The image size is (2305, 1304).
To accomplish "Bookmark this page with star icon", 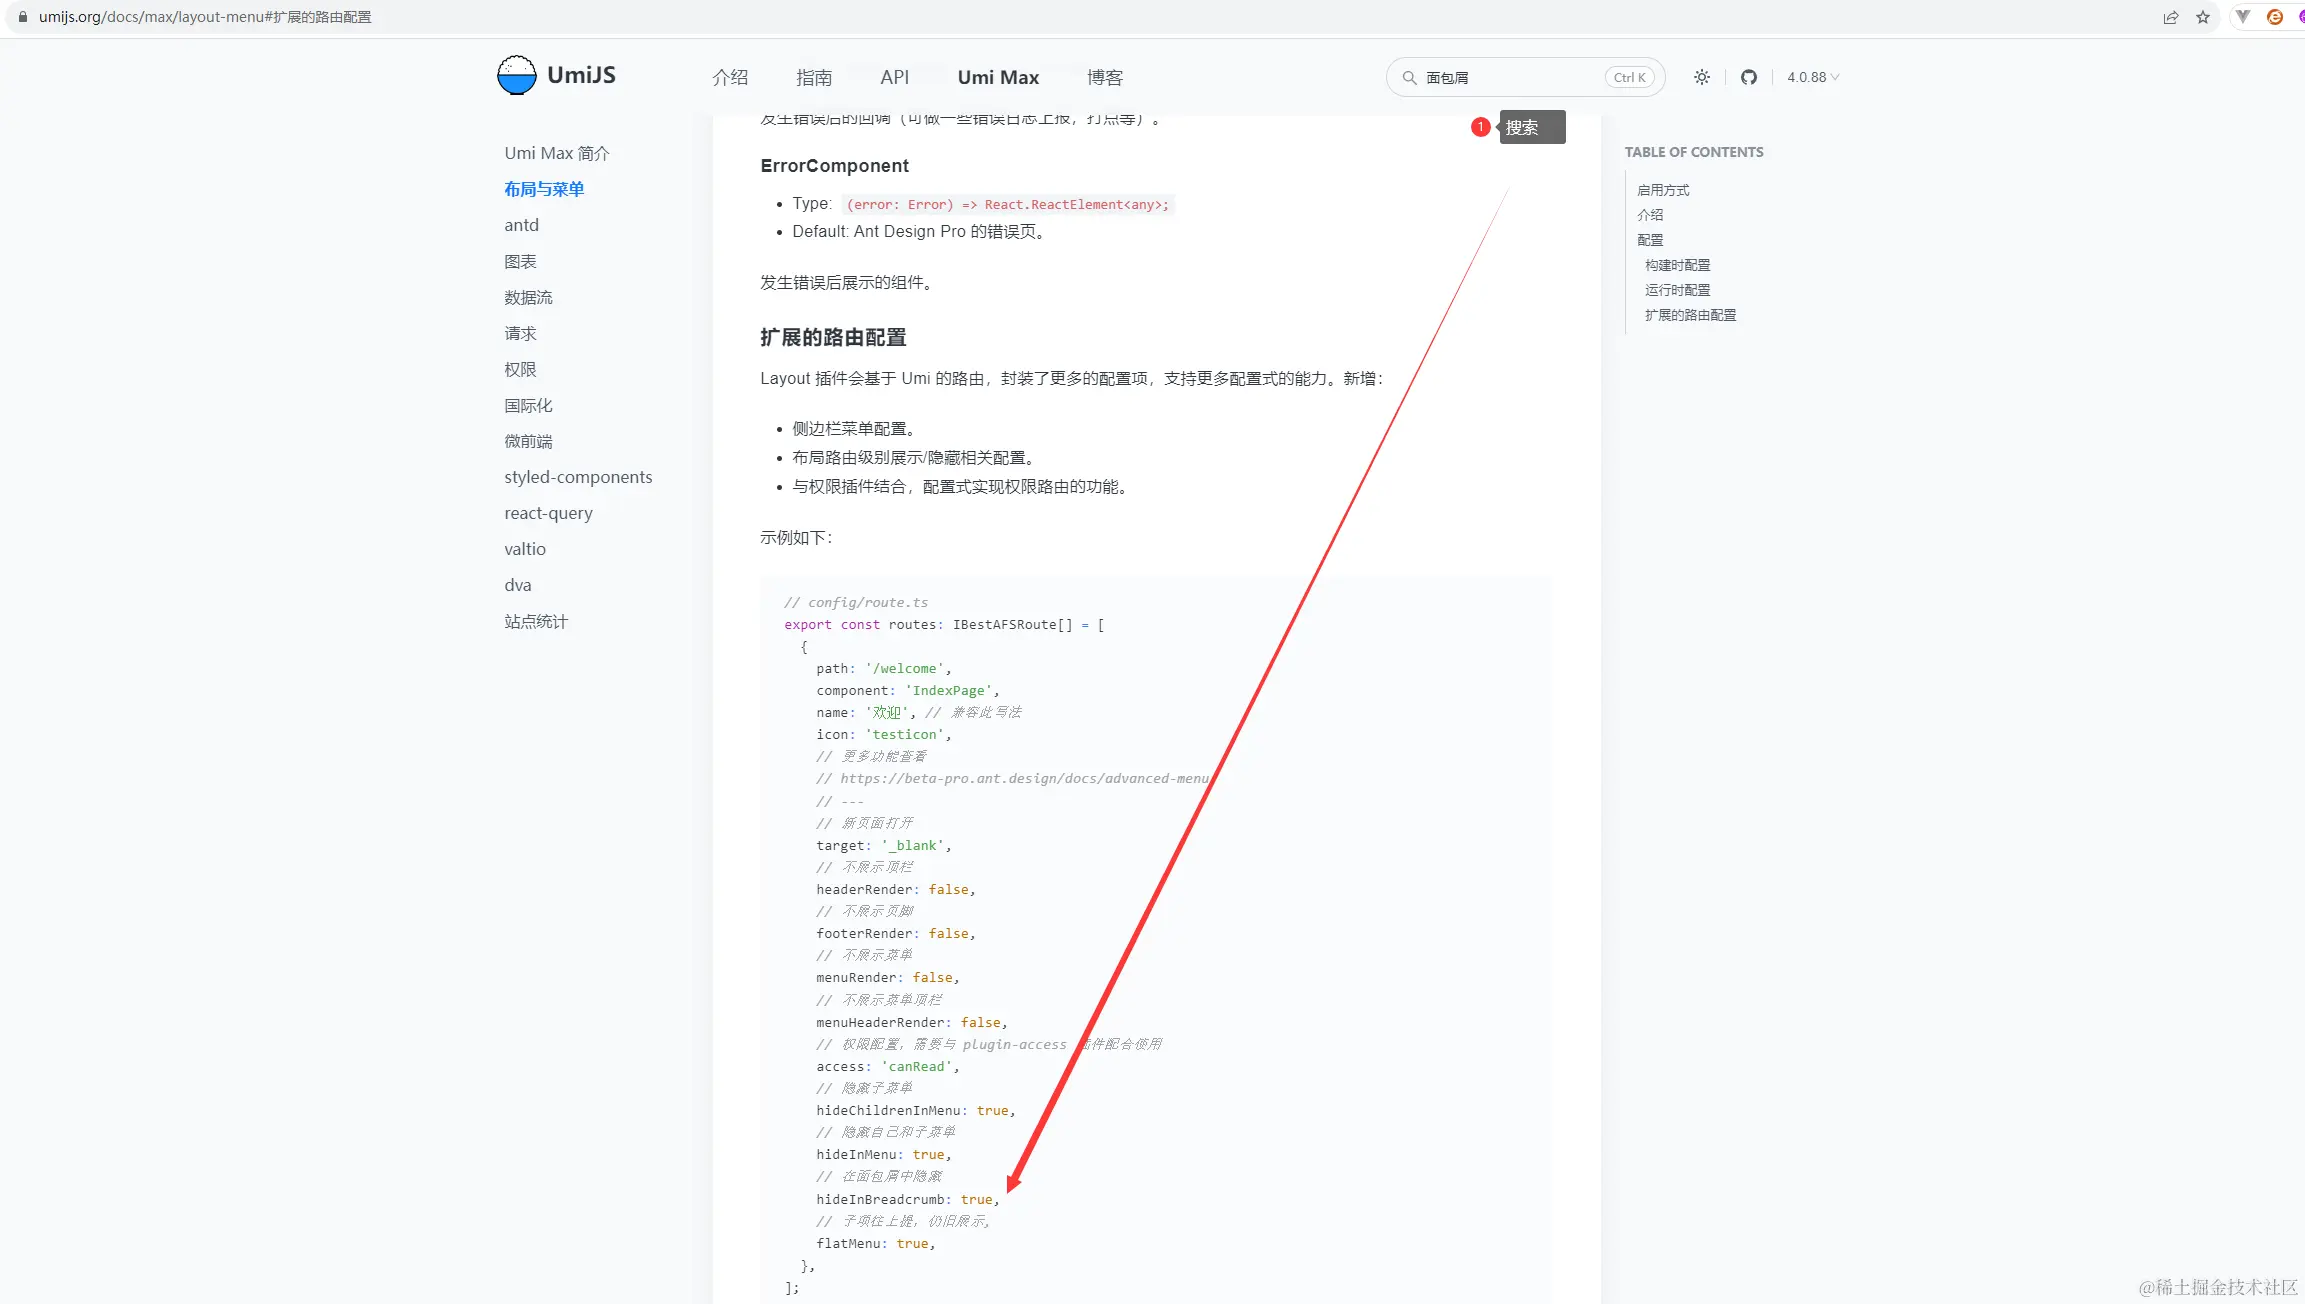I will click(x=2203, y=17).
